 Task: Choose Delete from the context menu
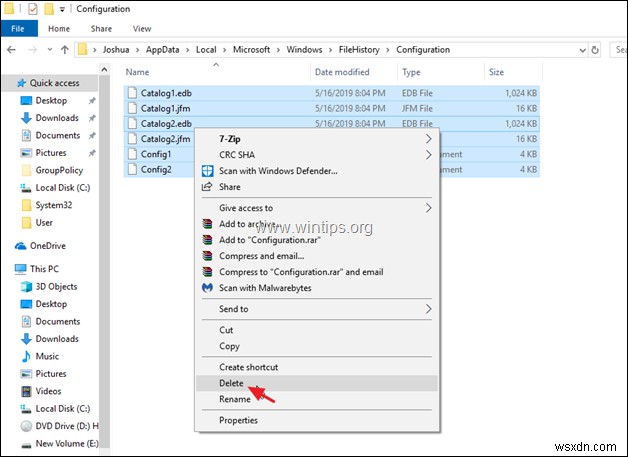click(316, 383)
